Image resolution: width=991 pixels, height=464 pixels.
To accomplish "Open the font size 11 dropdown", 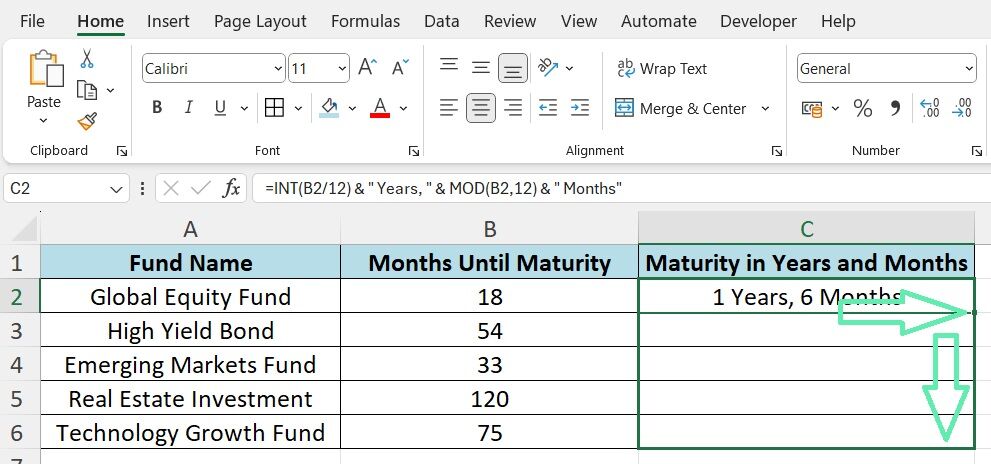I will click(343, 68).
